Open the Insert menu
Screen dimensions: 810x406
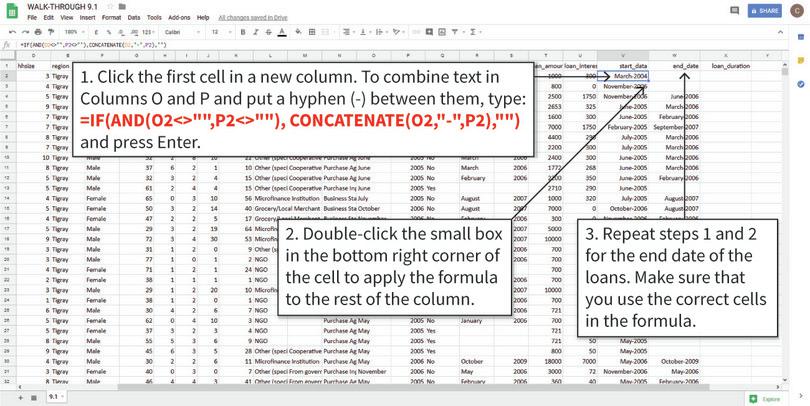87,18
